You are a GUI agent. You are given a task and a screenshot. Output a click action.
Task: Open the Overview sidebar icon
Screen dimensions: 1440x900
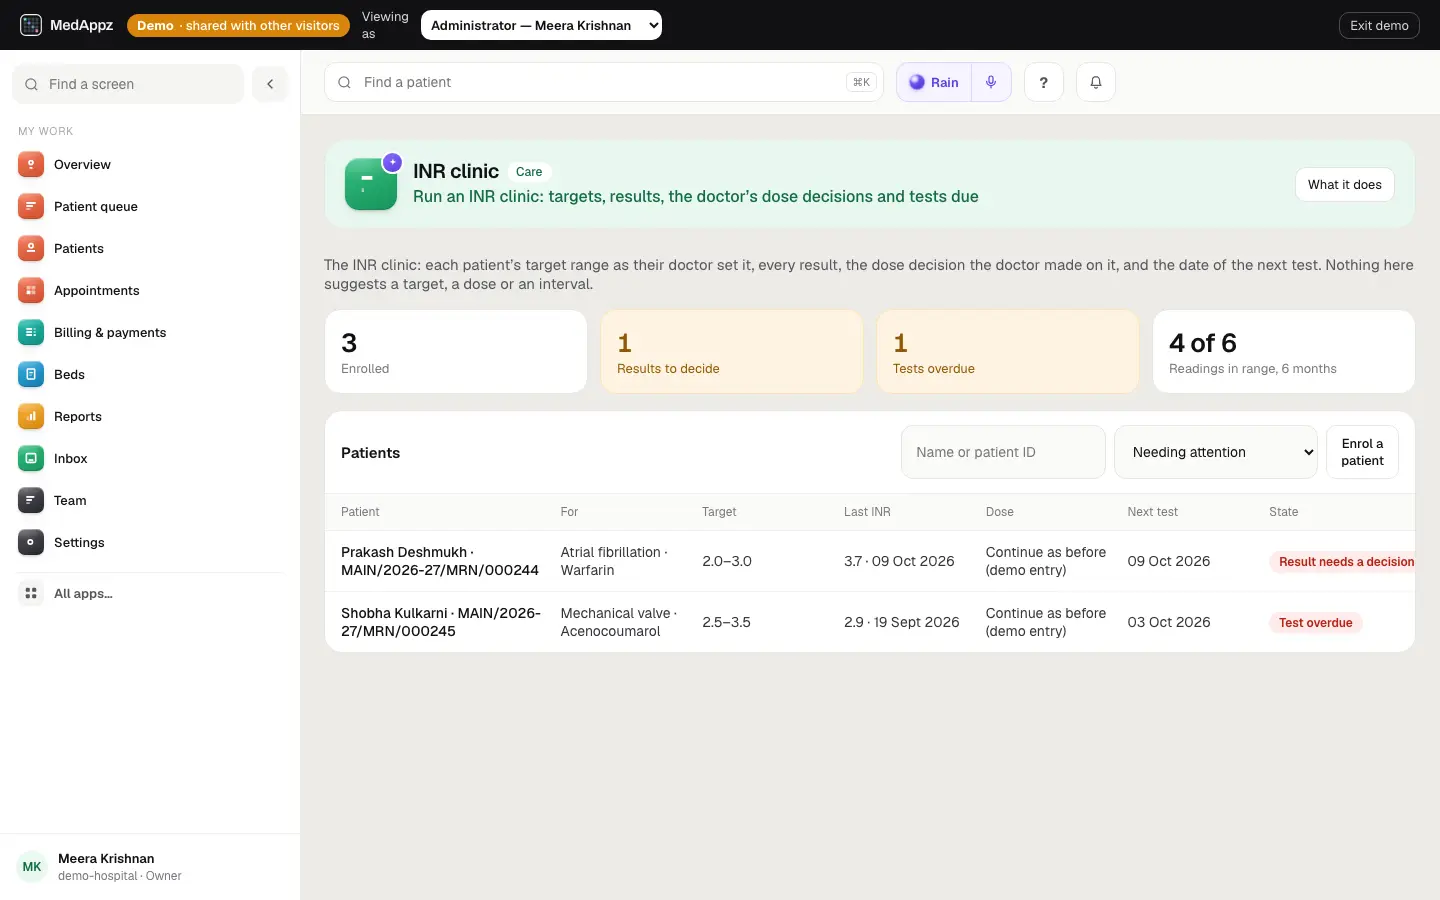pyautogui.click(x=31, y=165)
